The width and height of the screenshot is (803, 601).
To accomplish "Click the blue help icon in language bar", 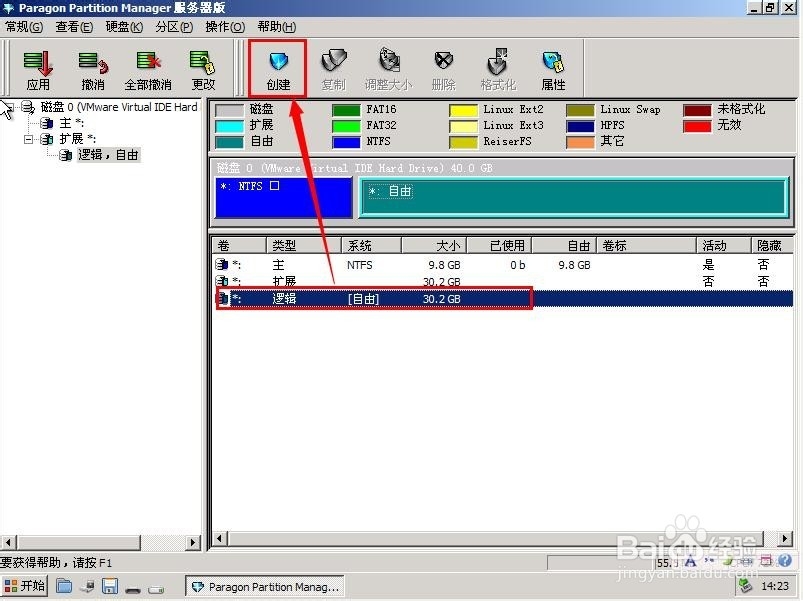I will [x=785, y=561].
